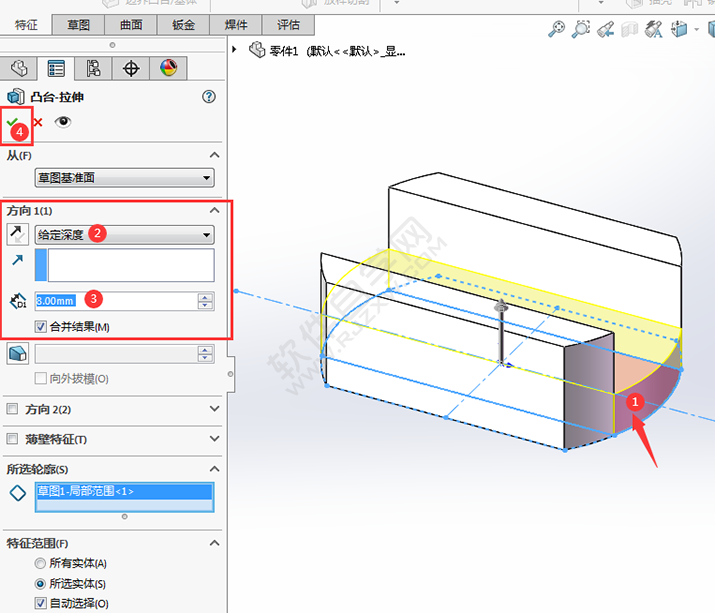Enable 薄壁特征(T) checkbox
Image resolution: width=715 pixels, height=613 pixels.
tap(12, 439)
